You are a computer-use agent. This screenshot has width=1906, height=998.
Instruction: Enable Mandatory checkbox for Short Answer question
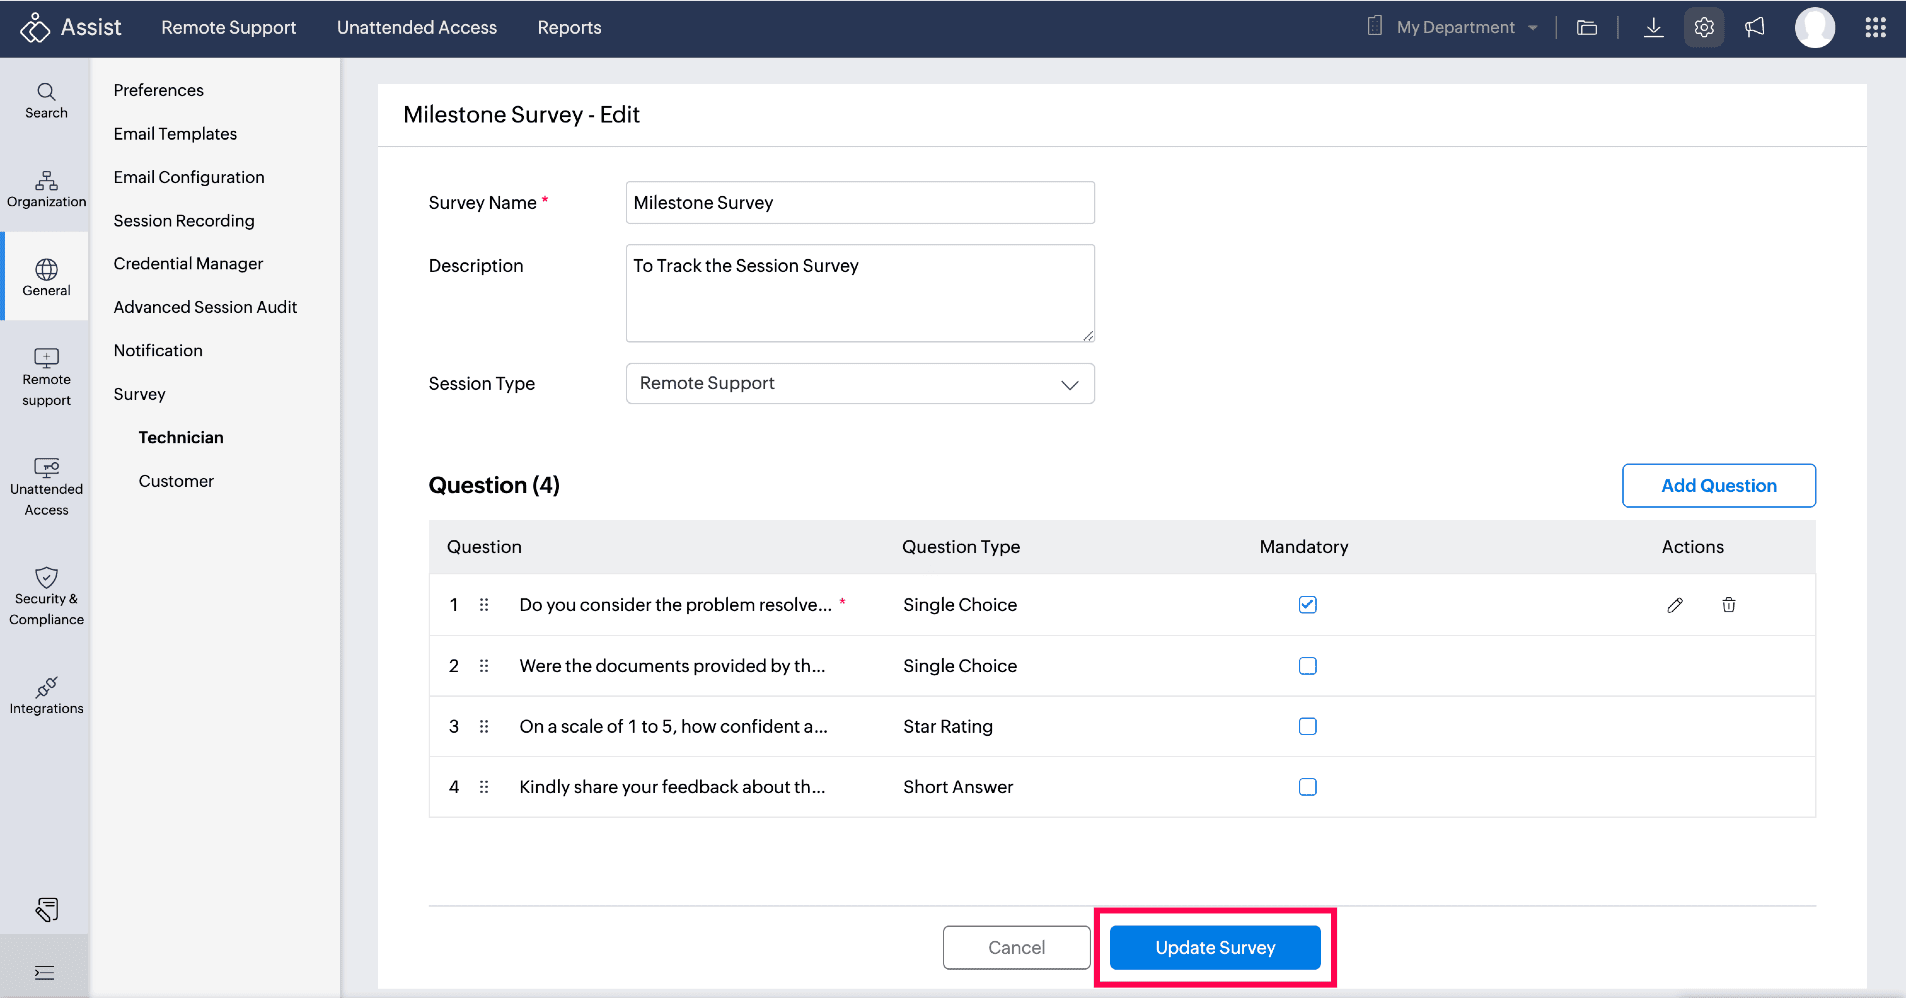[1307, 787]
